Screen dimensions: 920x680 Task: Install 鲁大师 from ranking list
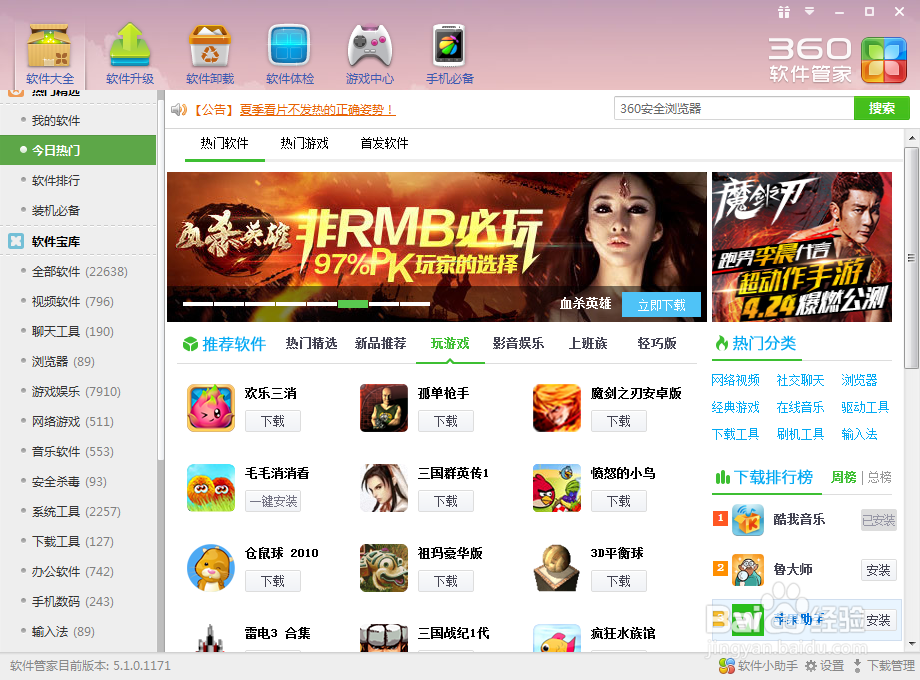pos(878,570)
